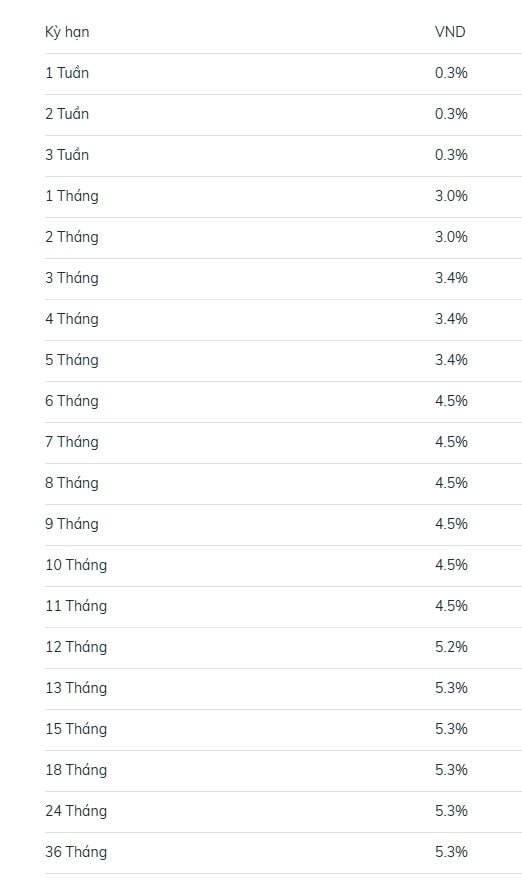Click the 15 Tháng row label
This screenshot has width=522, height=888.
pos(76,729)
